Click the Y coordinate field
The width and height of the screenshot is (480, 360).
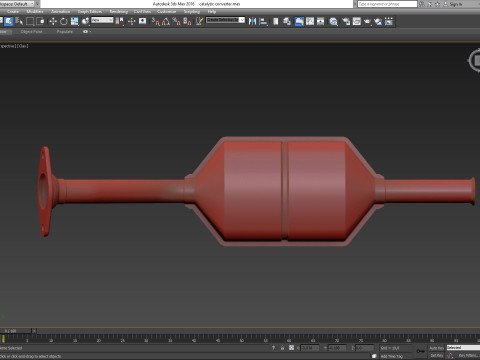[337, 348]
